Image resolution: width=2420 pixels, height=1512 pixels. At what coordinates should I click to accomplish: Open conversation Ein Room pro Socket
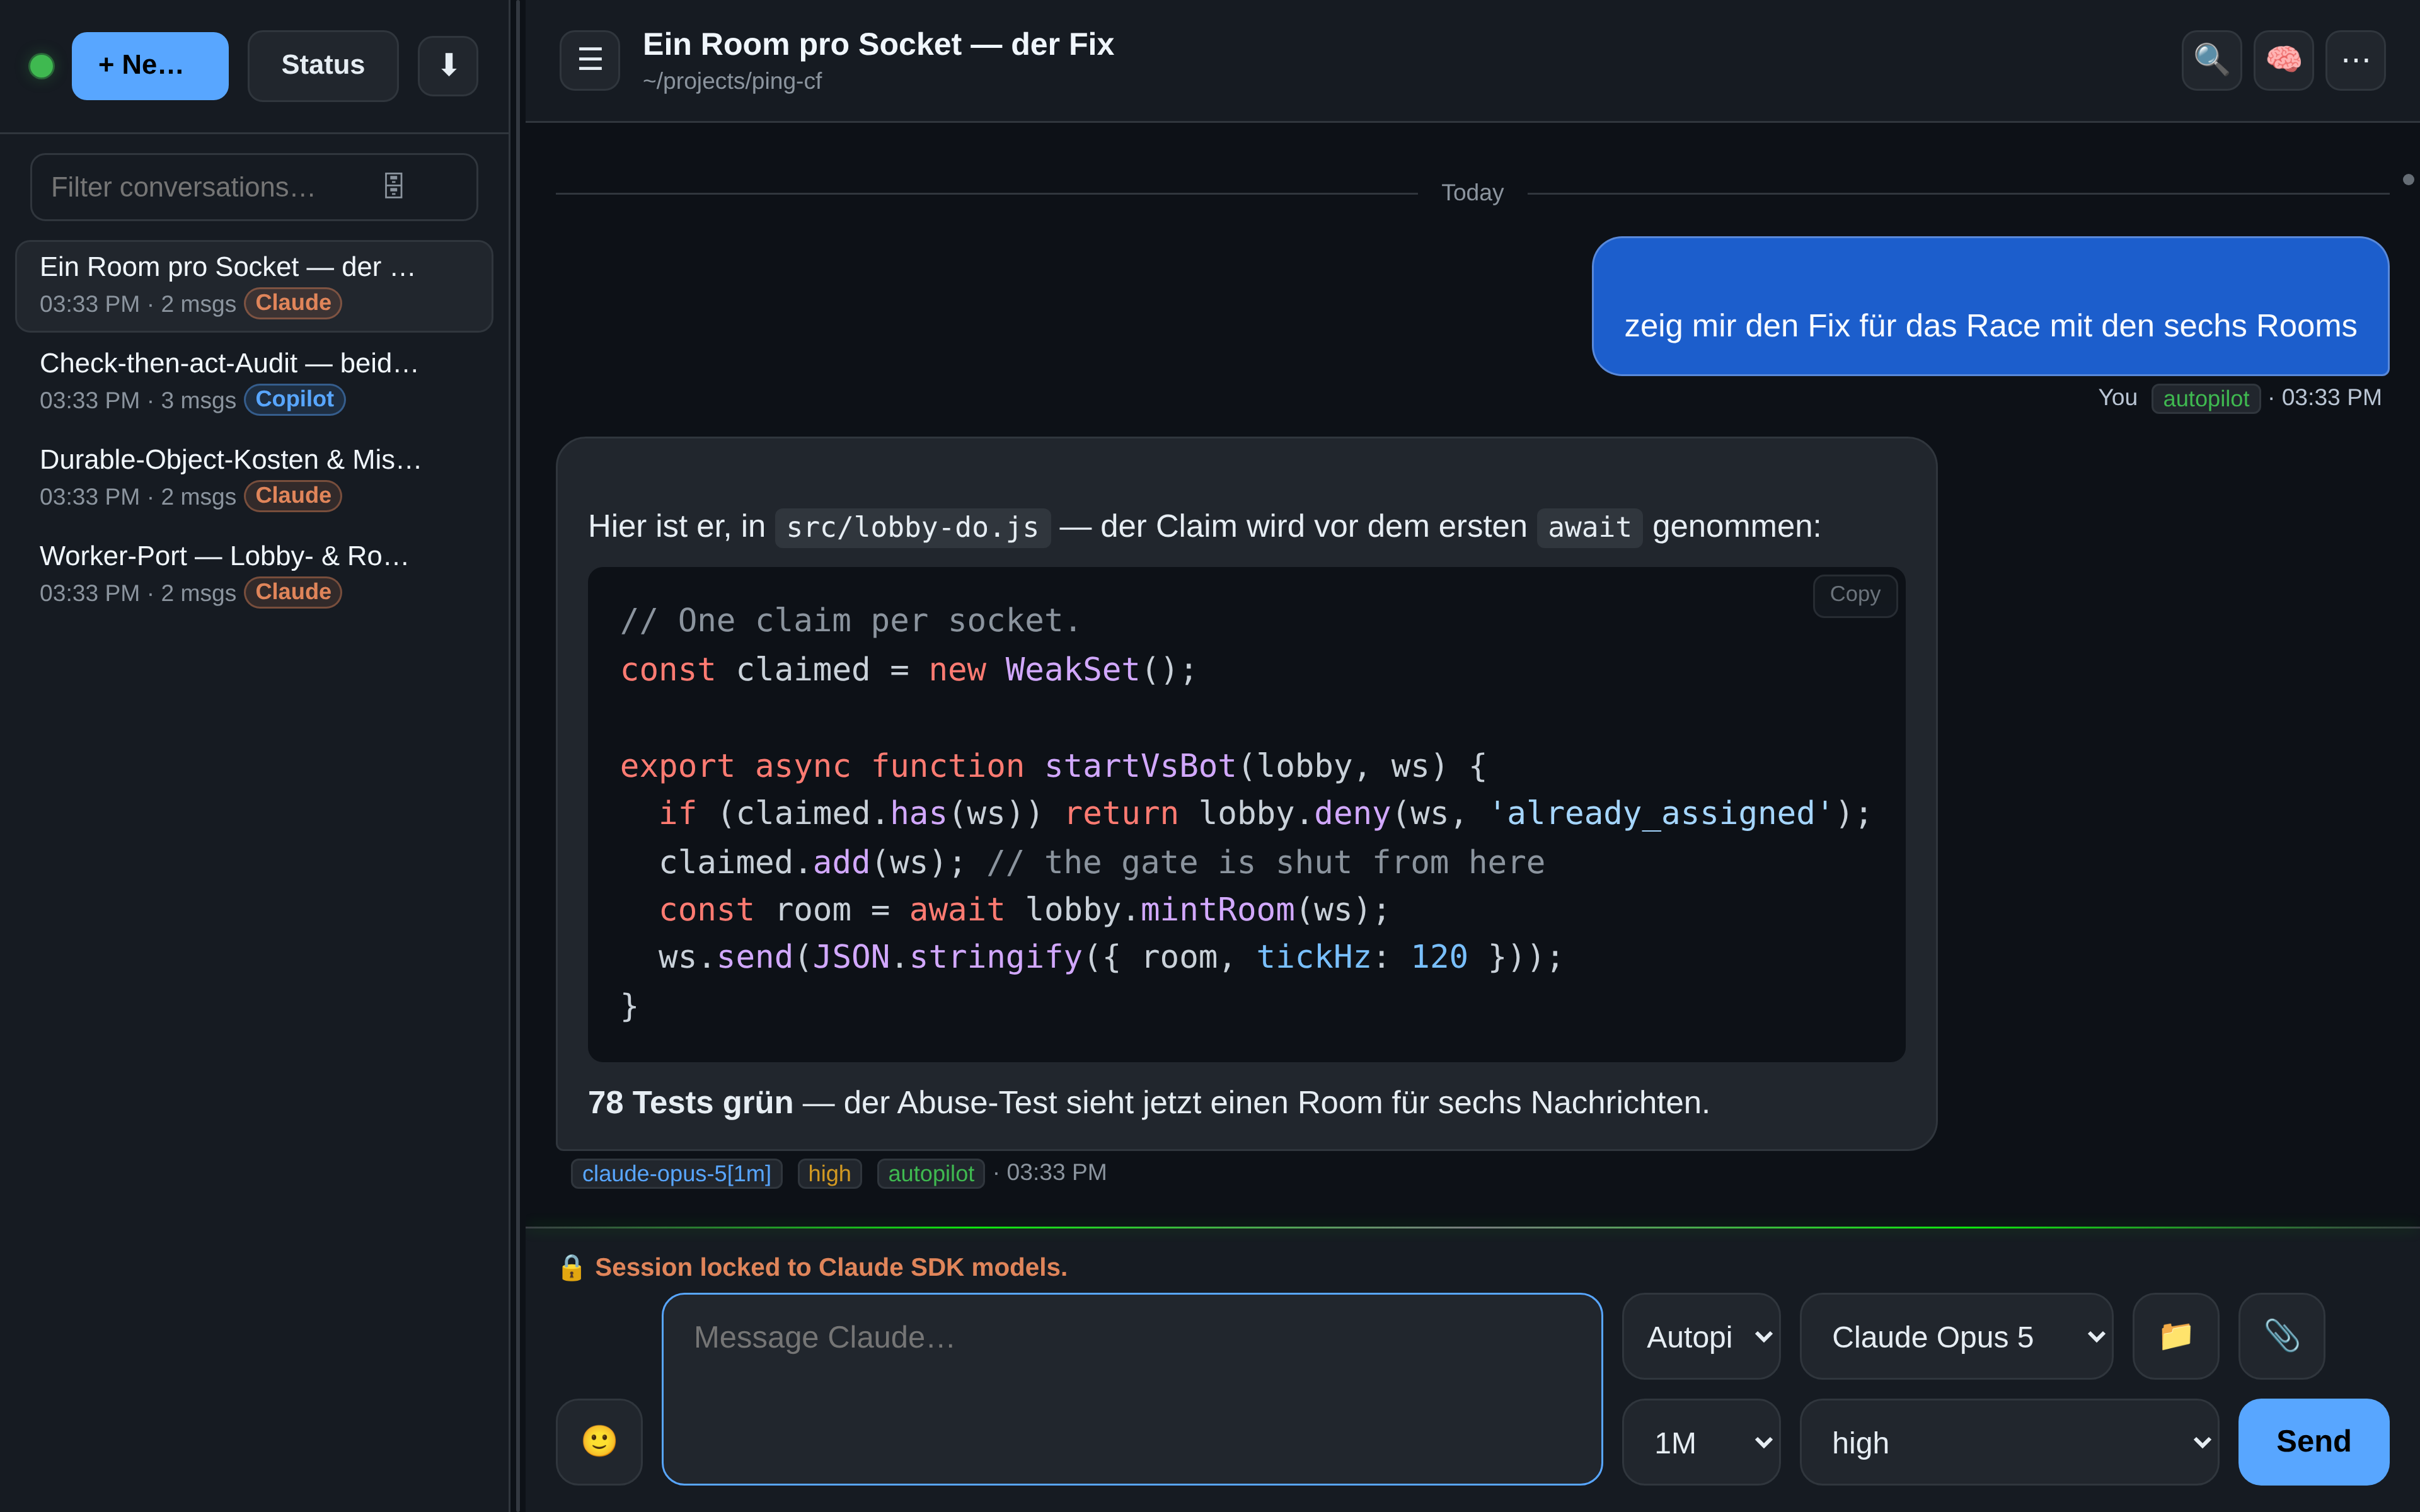coord(254,286)
